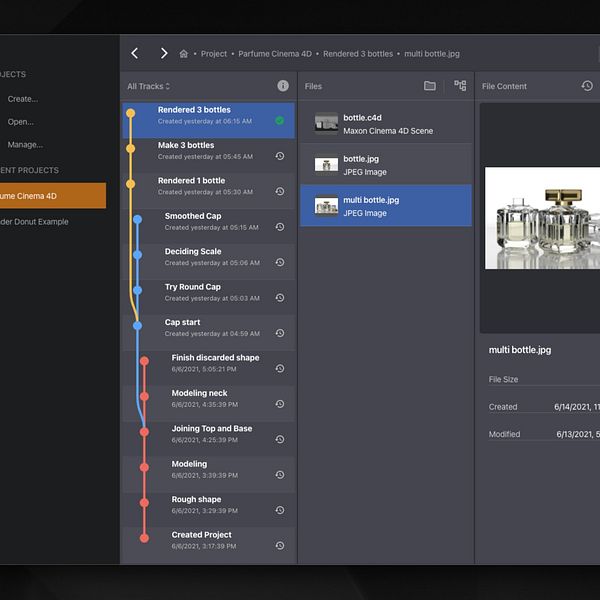Viewport: 600px width, 600px height.
Task: Select the Try Round Cap commit
Action: click(x=209, y=297)
